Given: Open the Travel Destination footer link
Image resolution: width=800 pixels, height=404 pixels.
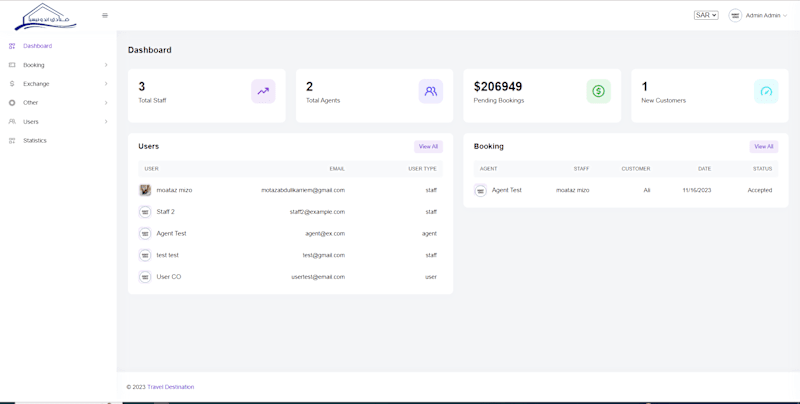Looking at the screenshot, I should click(x=170, y=387).
